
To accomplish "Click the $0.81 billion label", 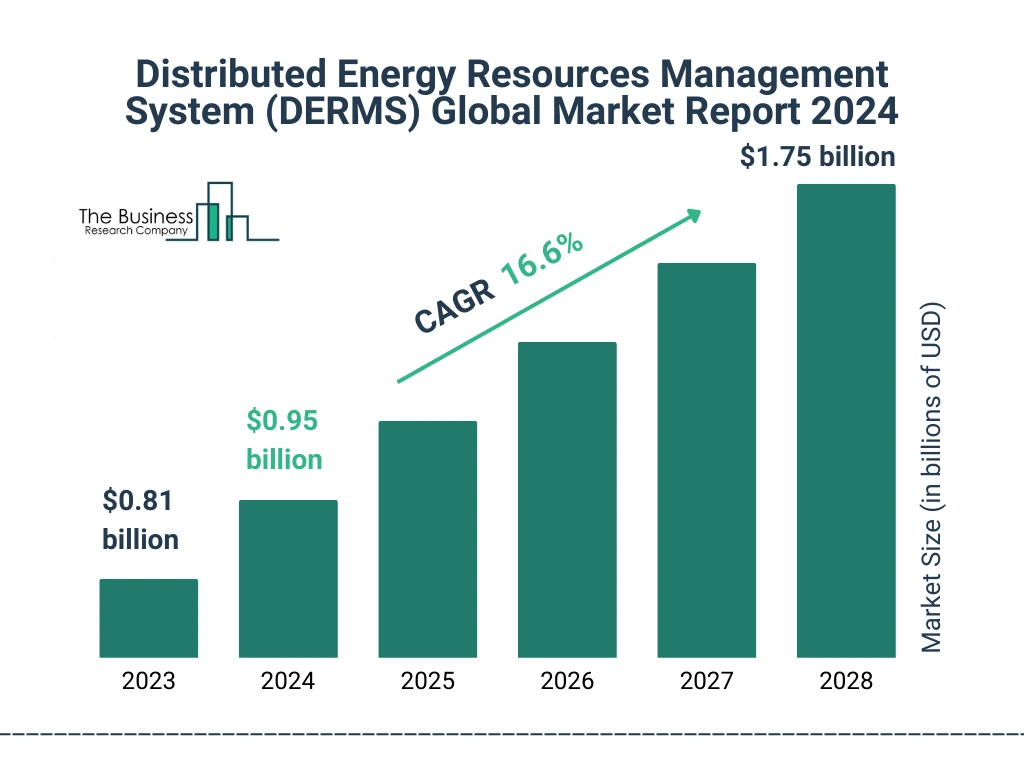I will 139,520.
